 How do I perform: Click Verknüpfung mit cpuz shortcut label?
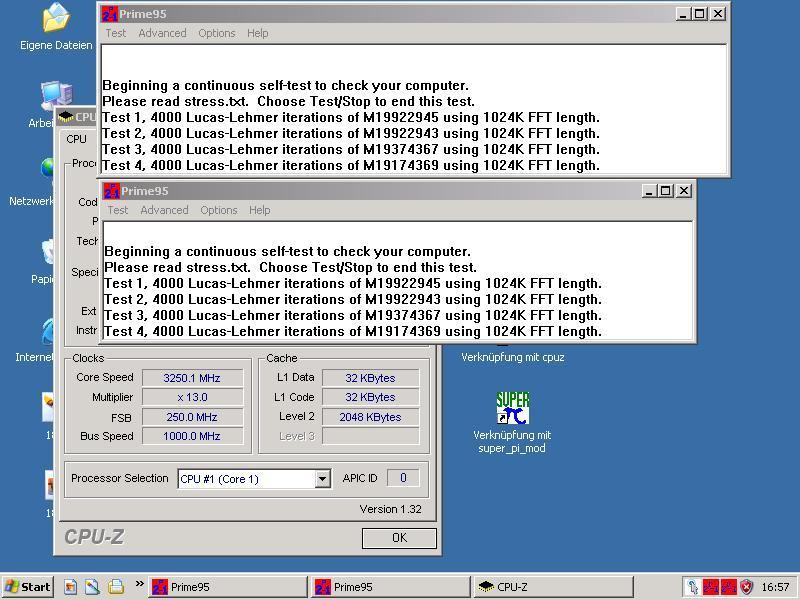pos(513,358)
